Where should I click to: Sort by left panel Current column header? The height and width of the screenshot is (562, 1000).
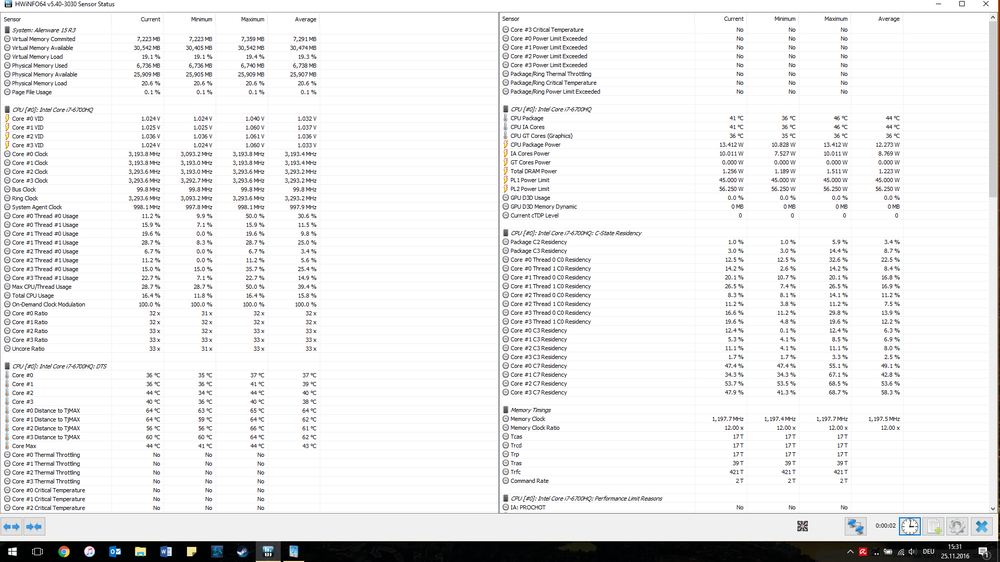click(x=150, y=19)
